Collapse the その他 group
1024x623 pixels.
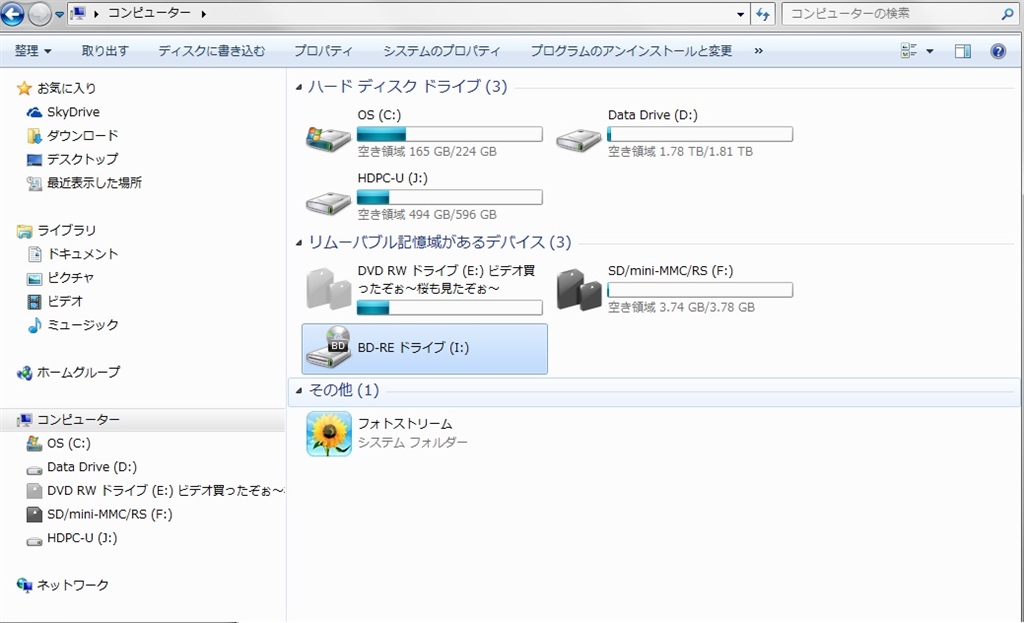[x=298, y=391]
